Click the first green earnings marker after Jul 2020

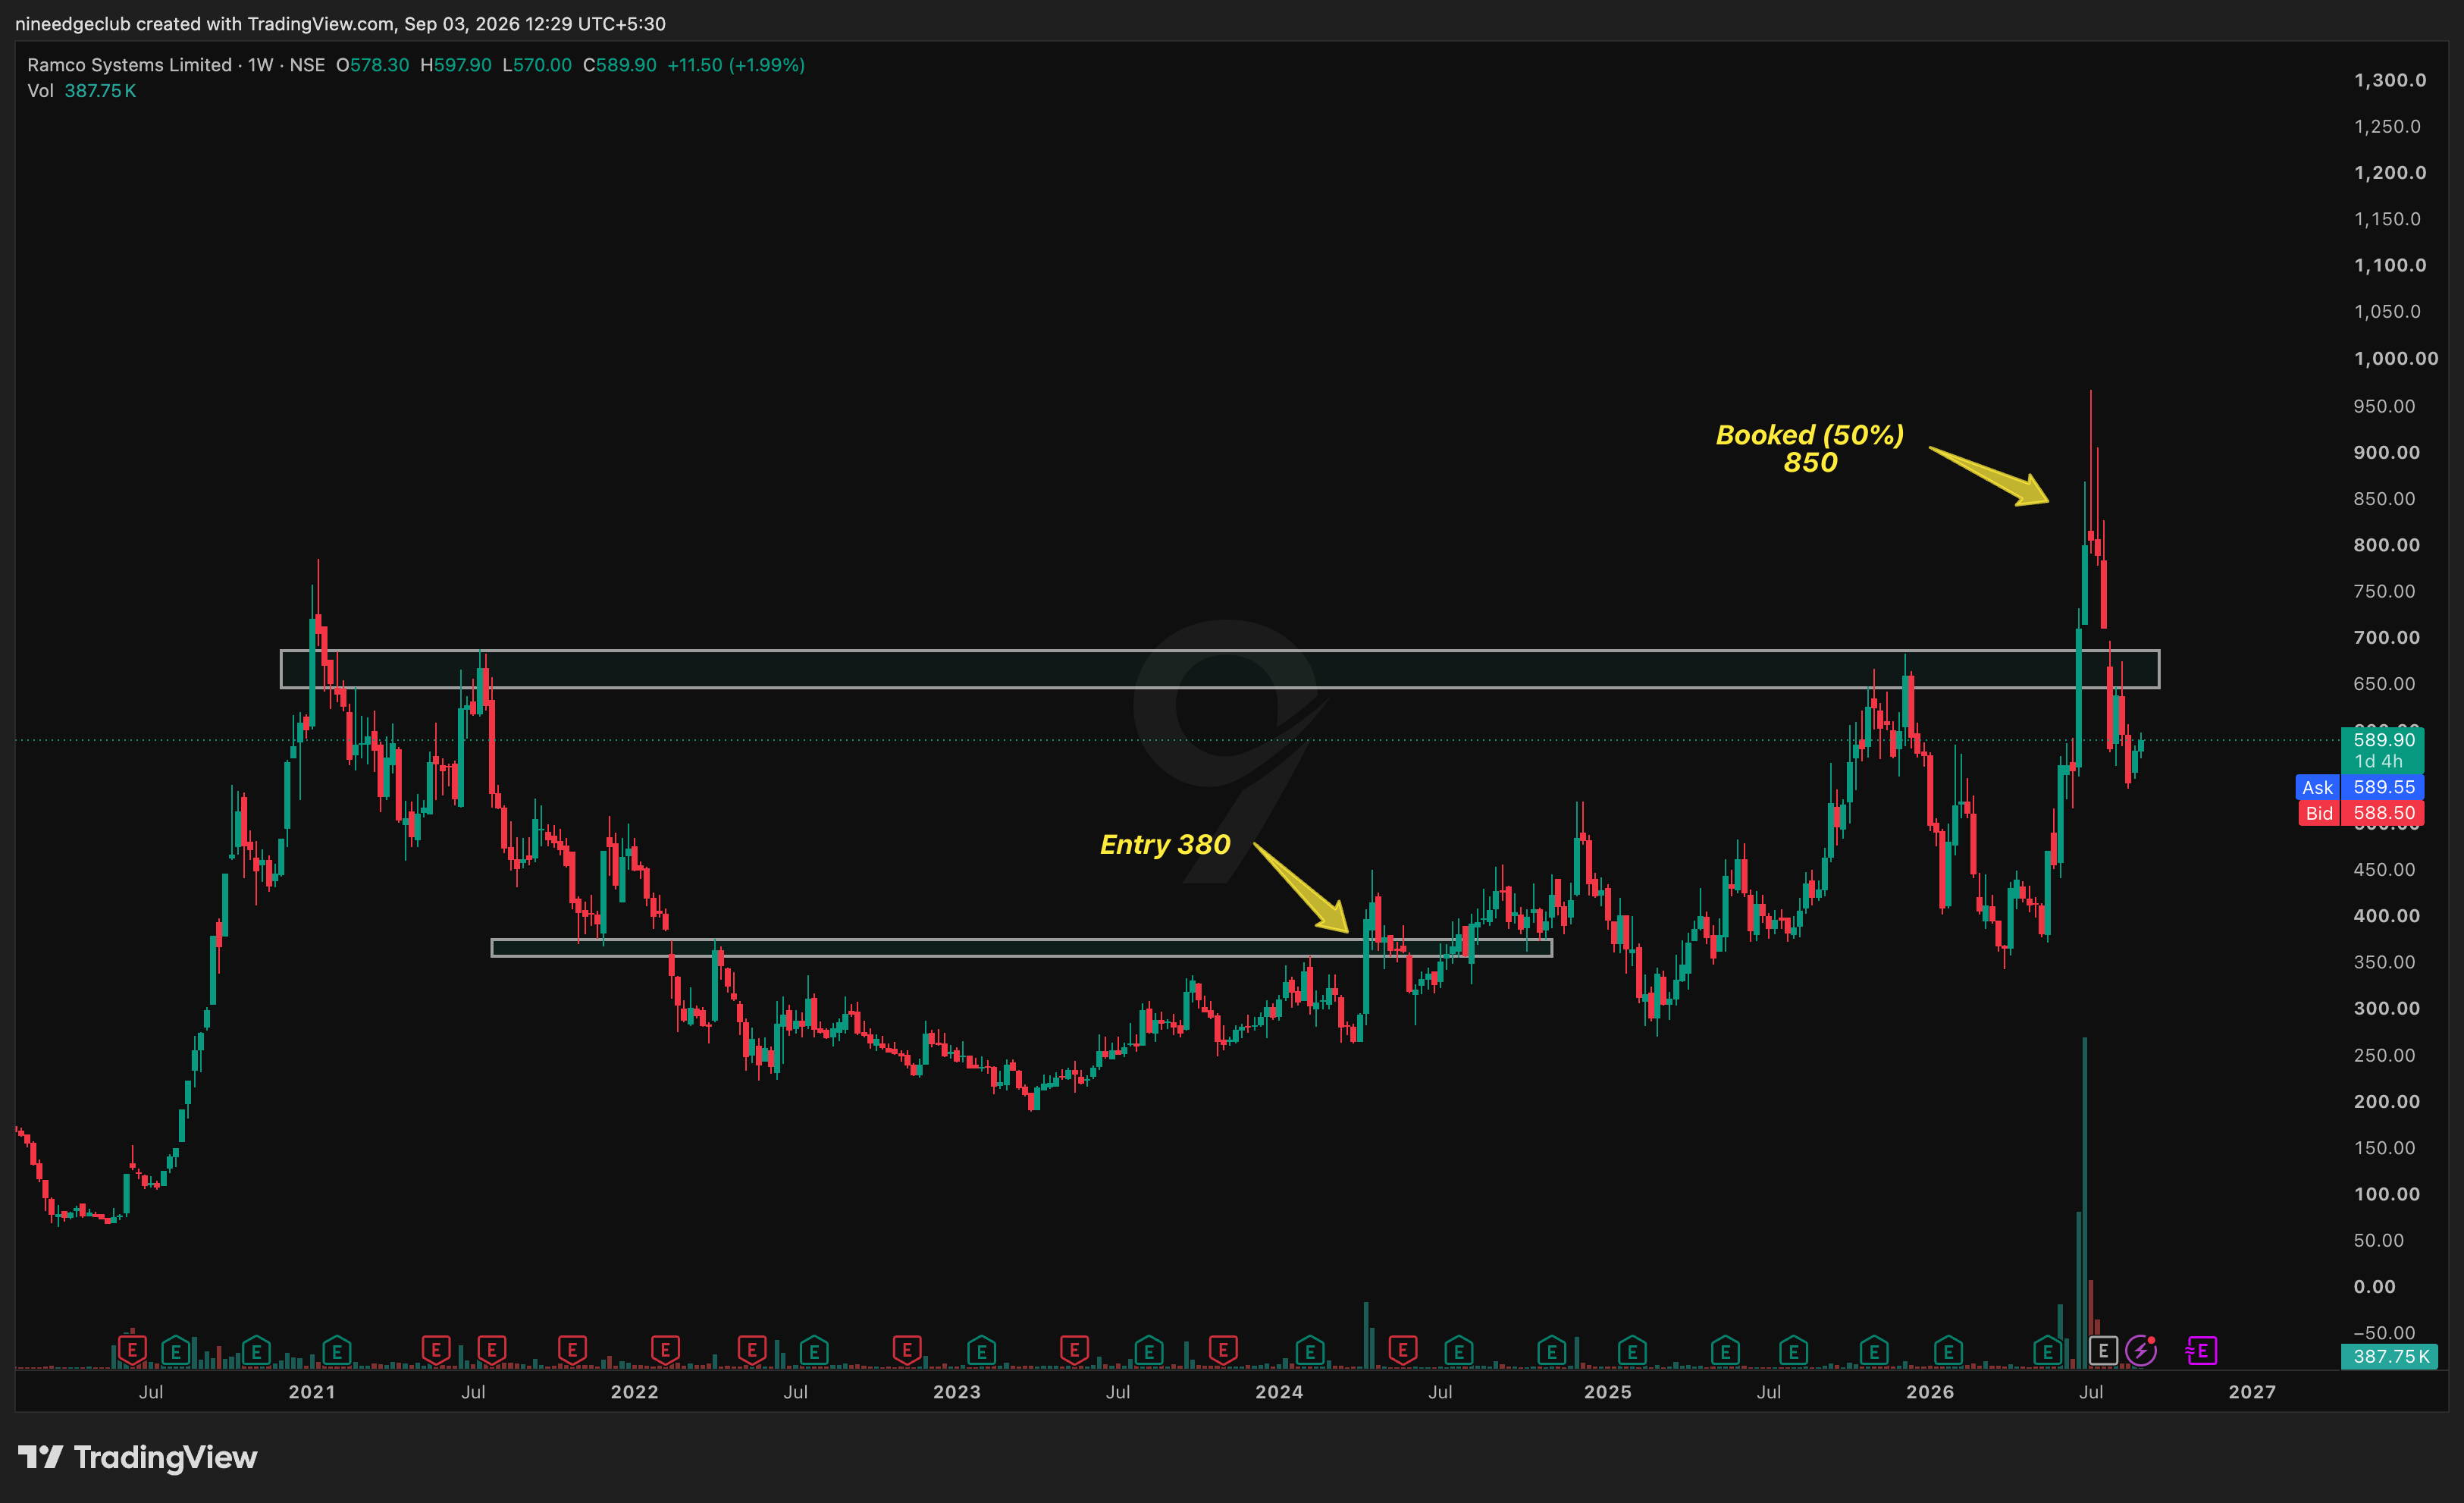(x=176, y=1351)
